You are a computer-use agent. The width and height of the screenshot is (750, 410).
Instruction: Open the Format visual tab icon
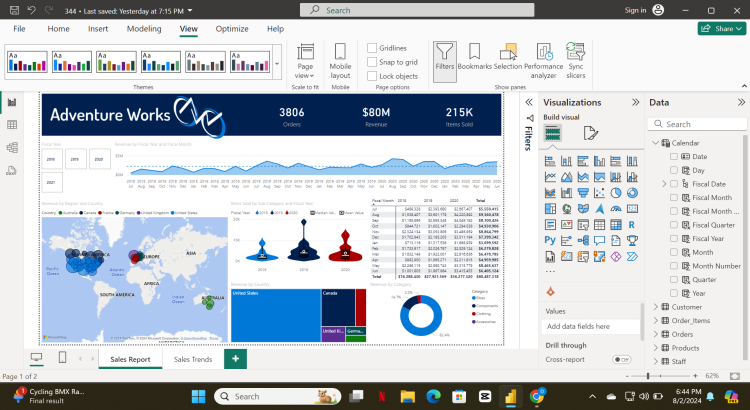(591, 133)
